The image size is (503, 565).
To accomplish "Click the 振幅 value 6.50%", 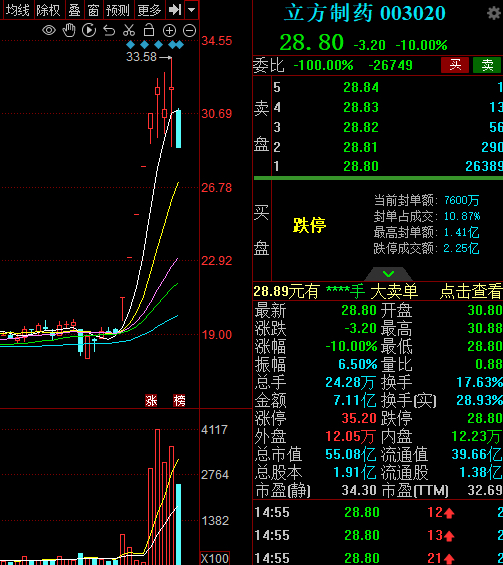I will [357, 364].
